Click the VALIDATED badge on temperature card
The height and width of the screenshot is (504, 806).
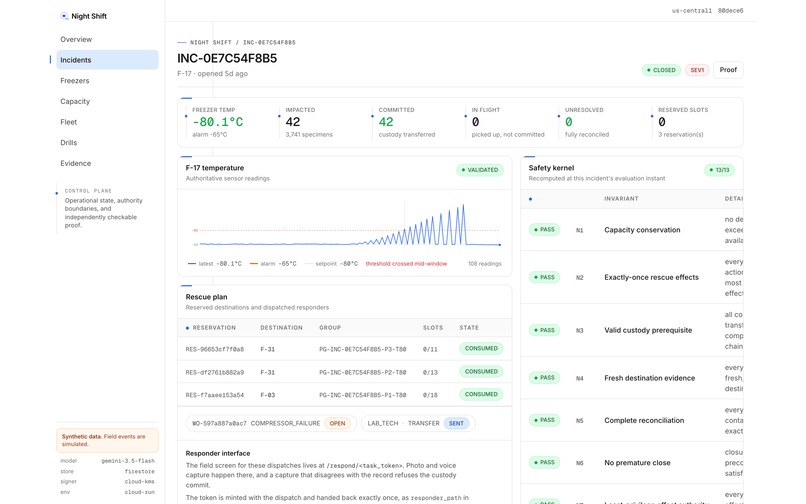480,170
